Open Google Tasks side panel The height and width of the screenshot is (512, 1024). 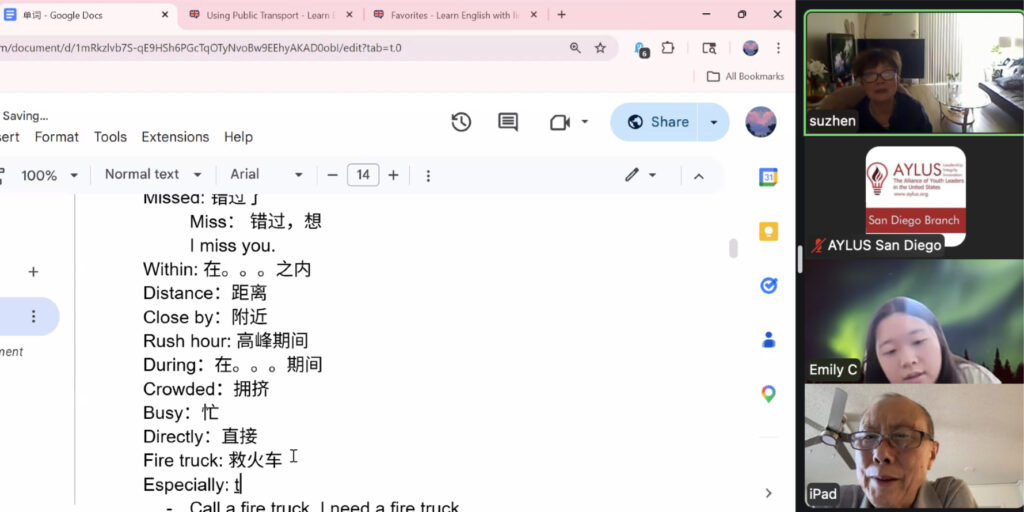[x=768, y=285]
